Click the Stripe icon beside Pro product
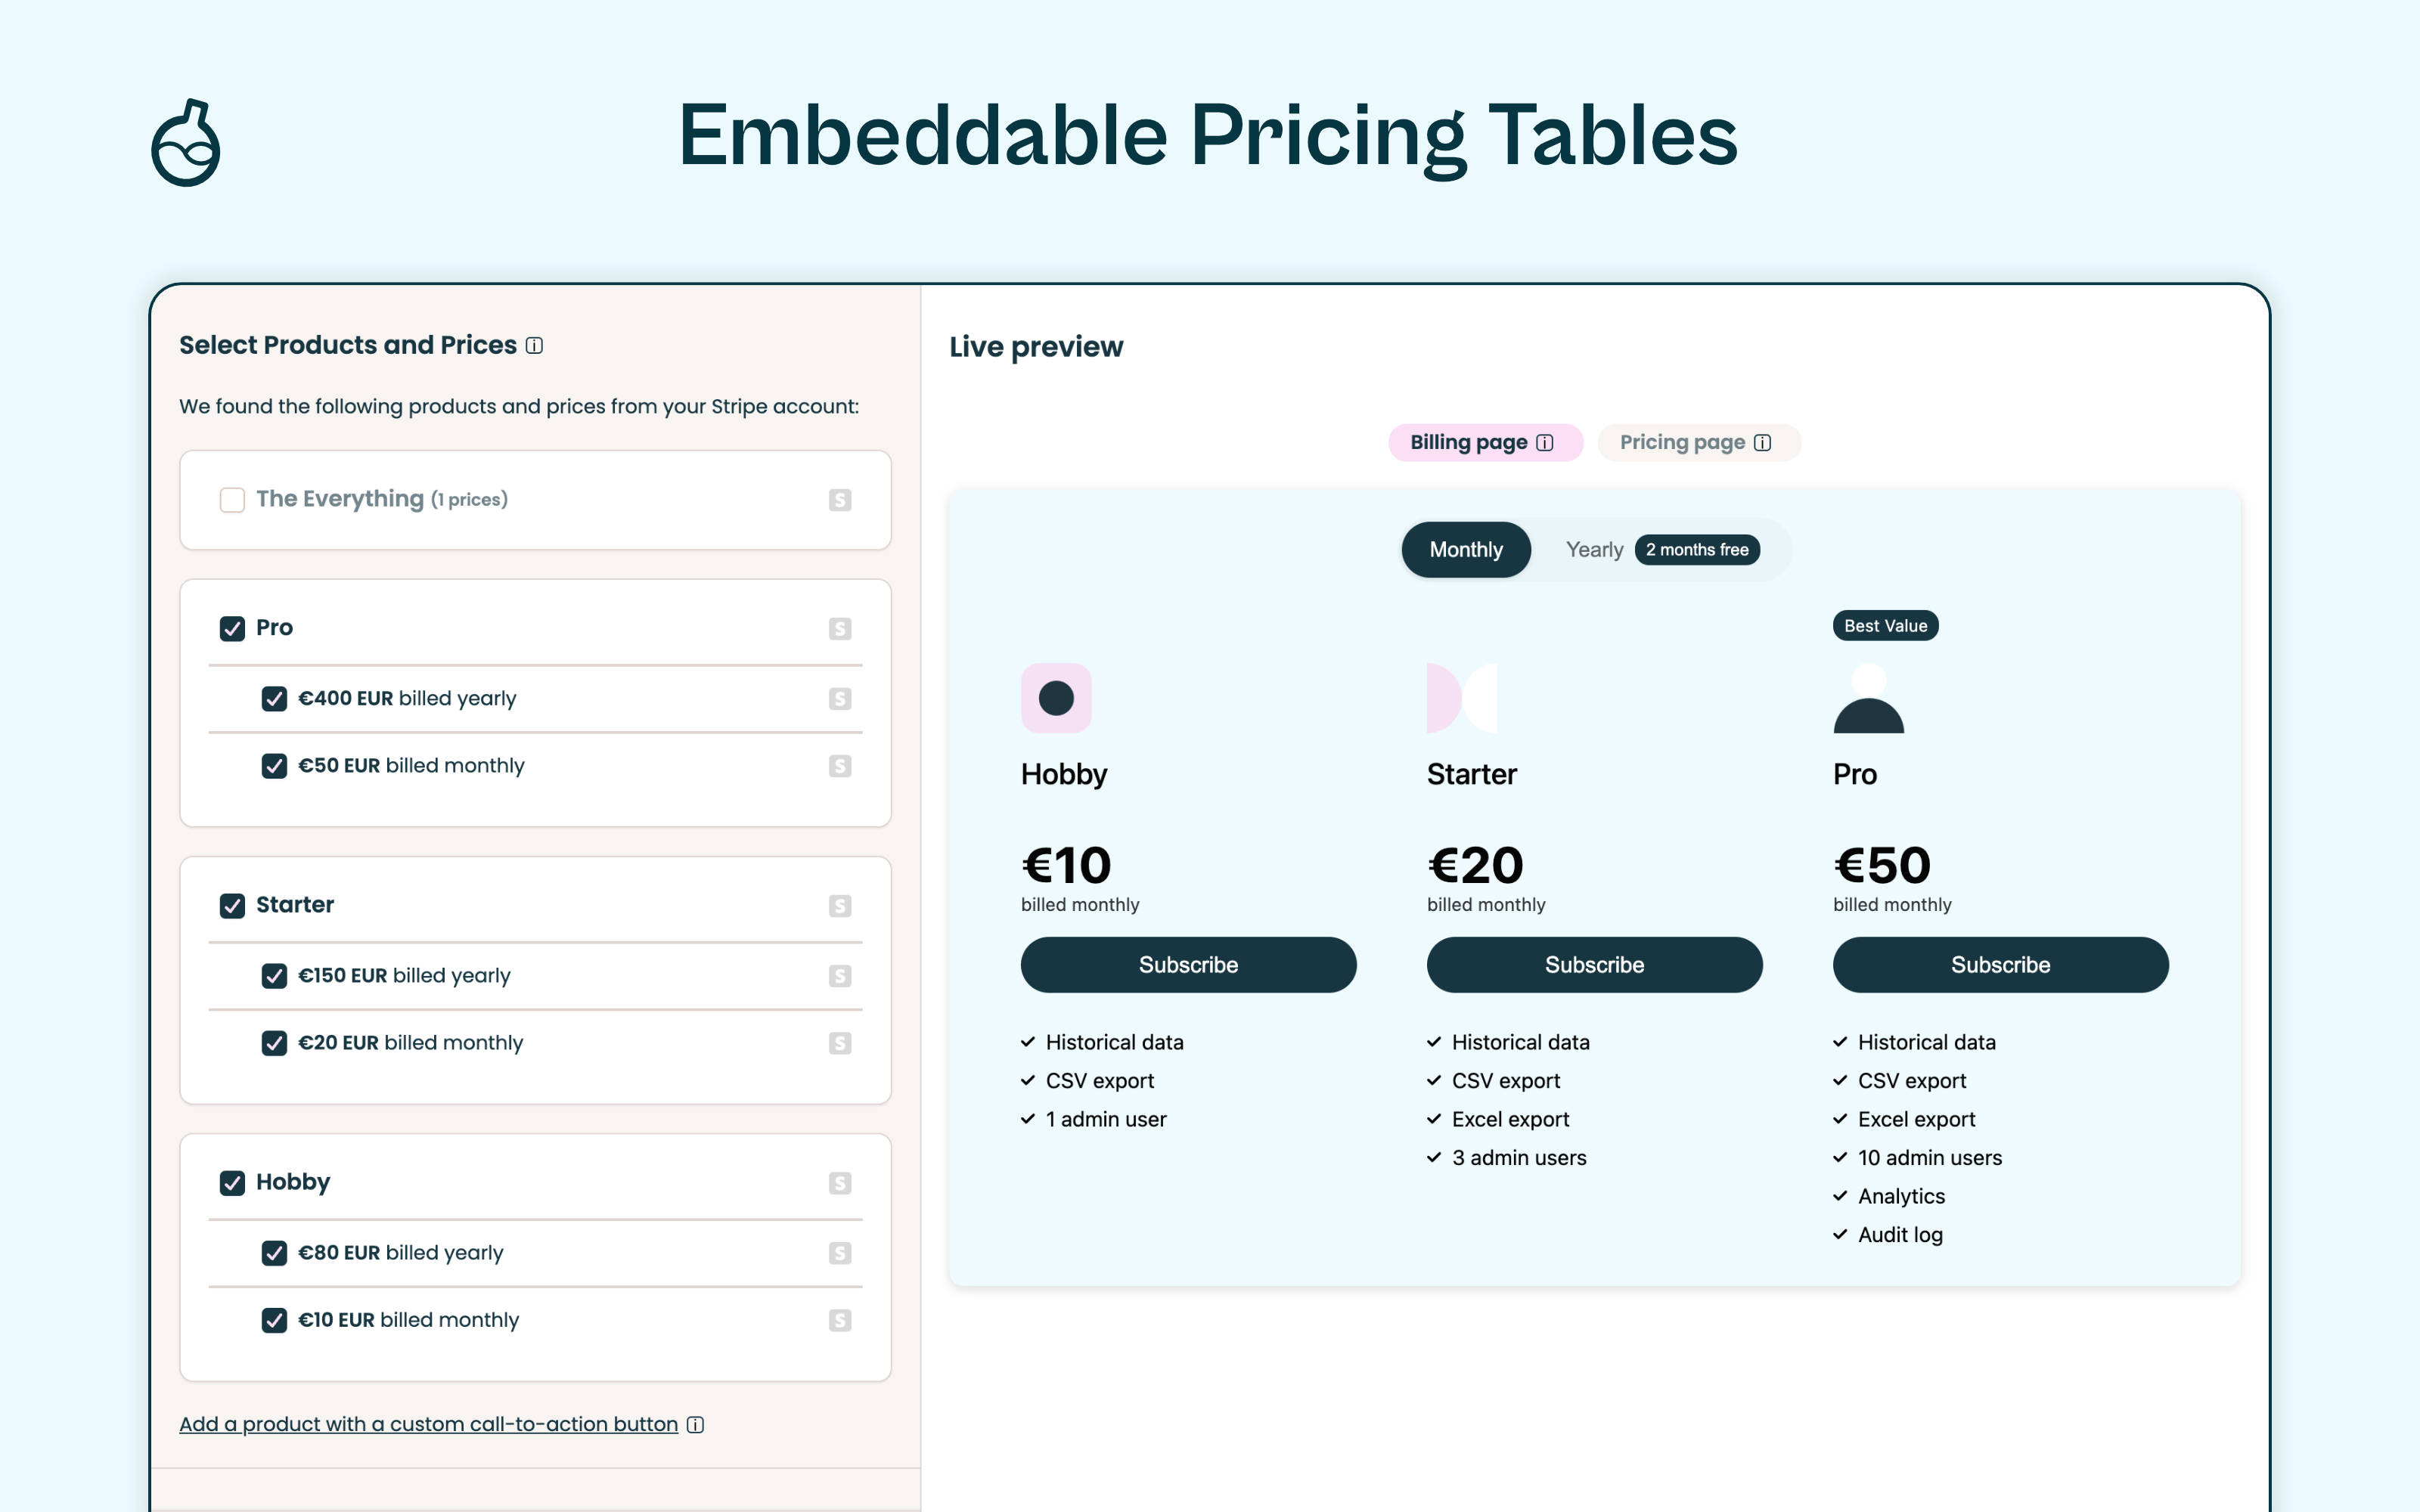 point(840,628)
